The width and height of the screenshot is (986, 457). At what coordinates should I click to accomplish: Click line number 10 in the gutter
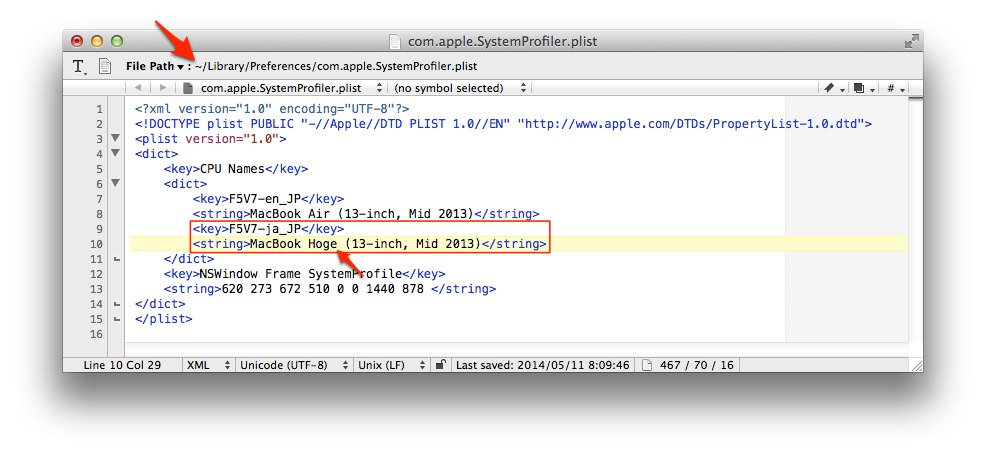click(x=96, y=244)
